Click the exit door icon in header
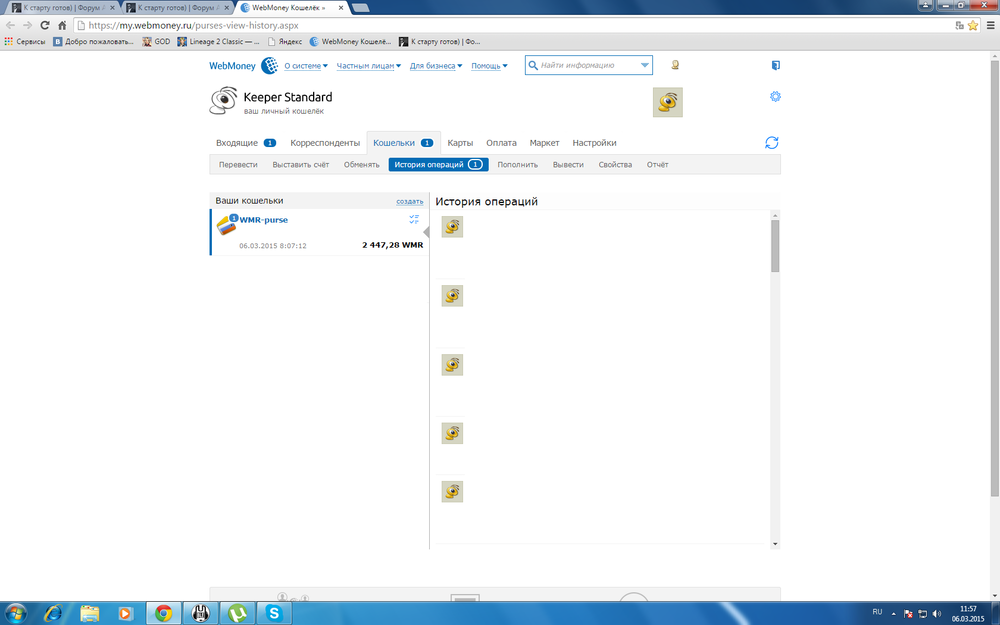Viewport: 1000px width, 625px height. pos(775,66)
